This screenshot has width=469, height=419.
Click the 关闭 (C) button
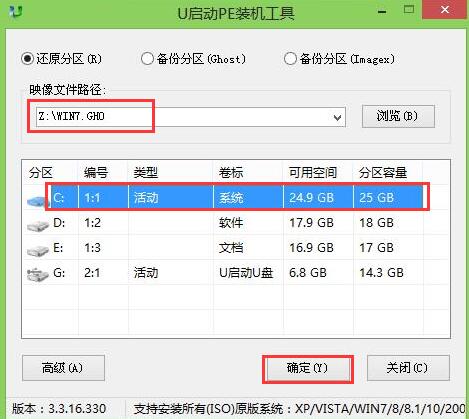click(408, 368)
